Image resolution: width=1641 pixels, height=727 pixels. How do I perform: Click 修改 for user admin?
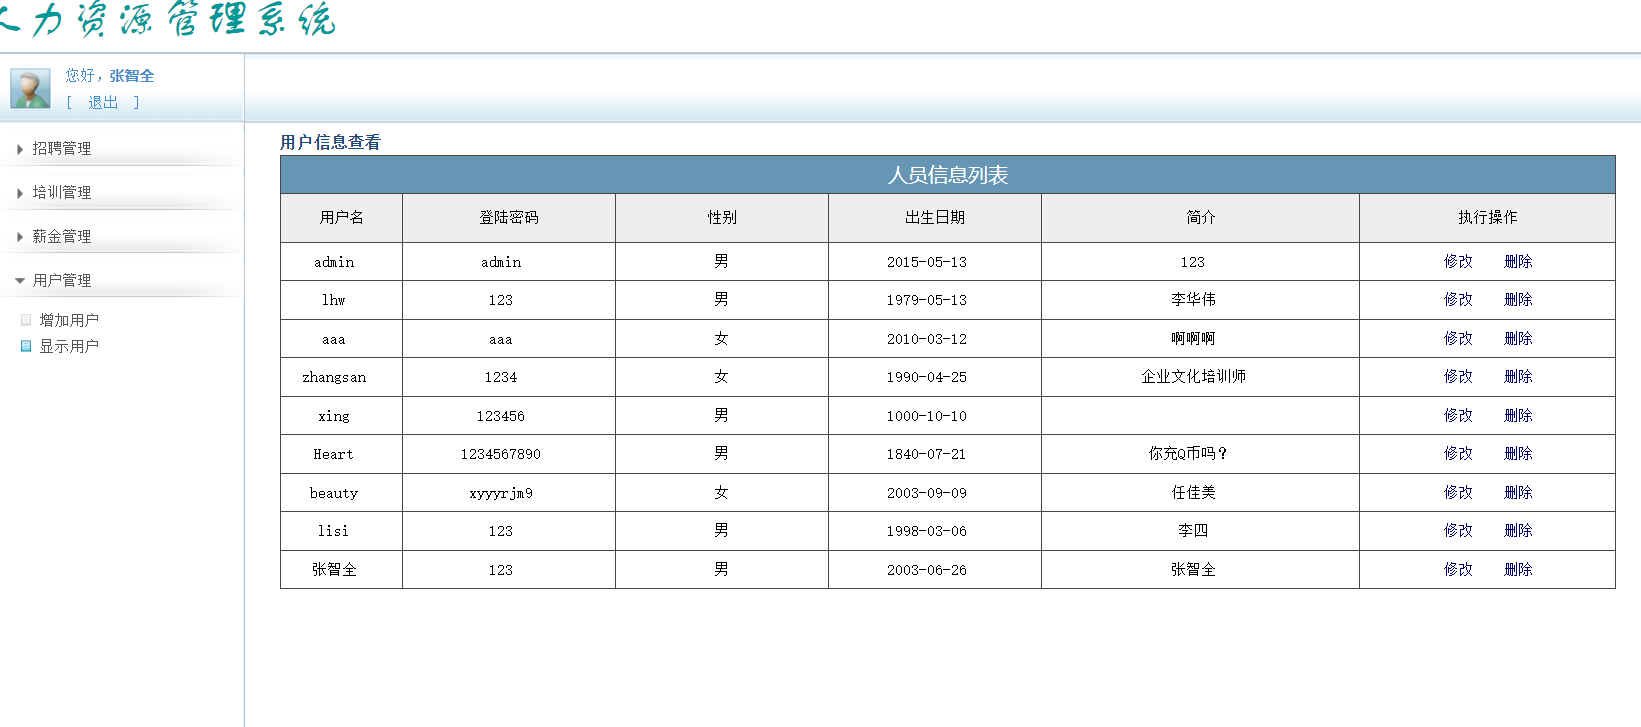[1458, 261]
